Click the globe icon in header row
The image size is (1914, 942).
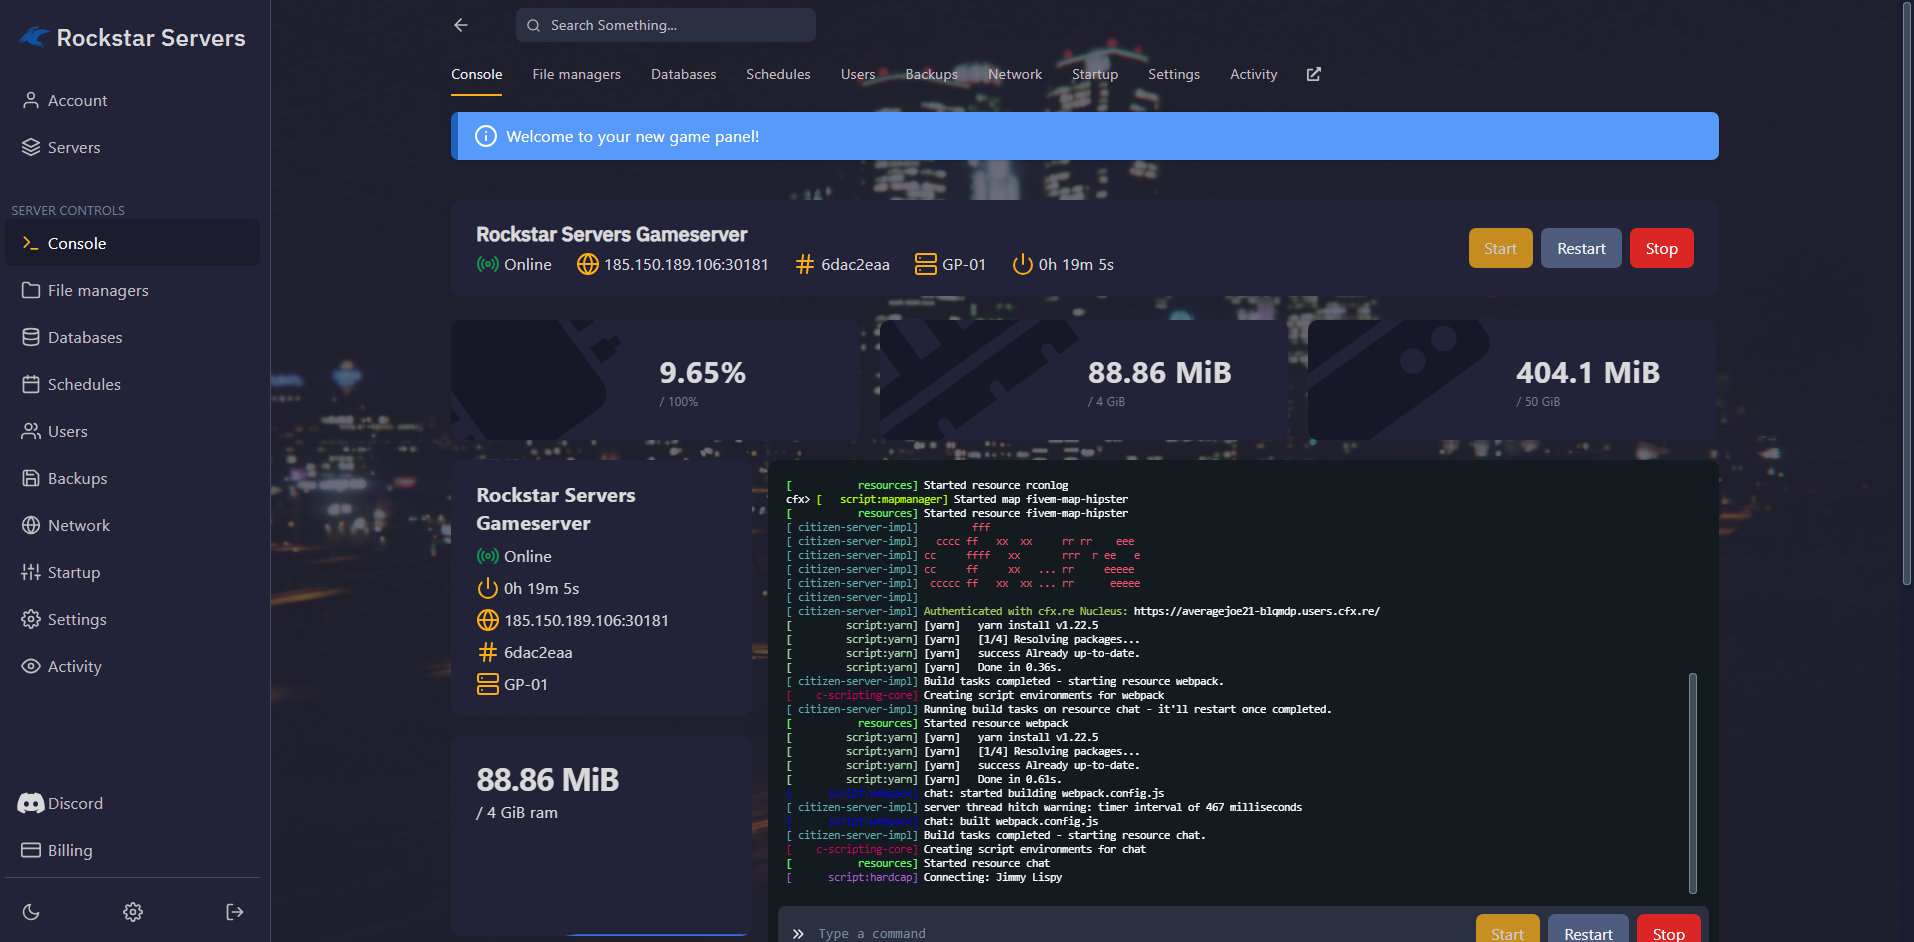(588, 264)
